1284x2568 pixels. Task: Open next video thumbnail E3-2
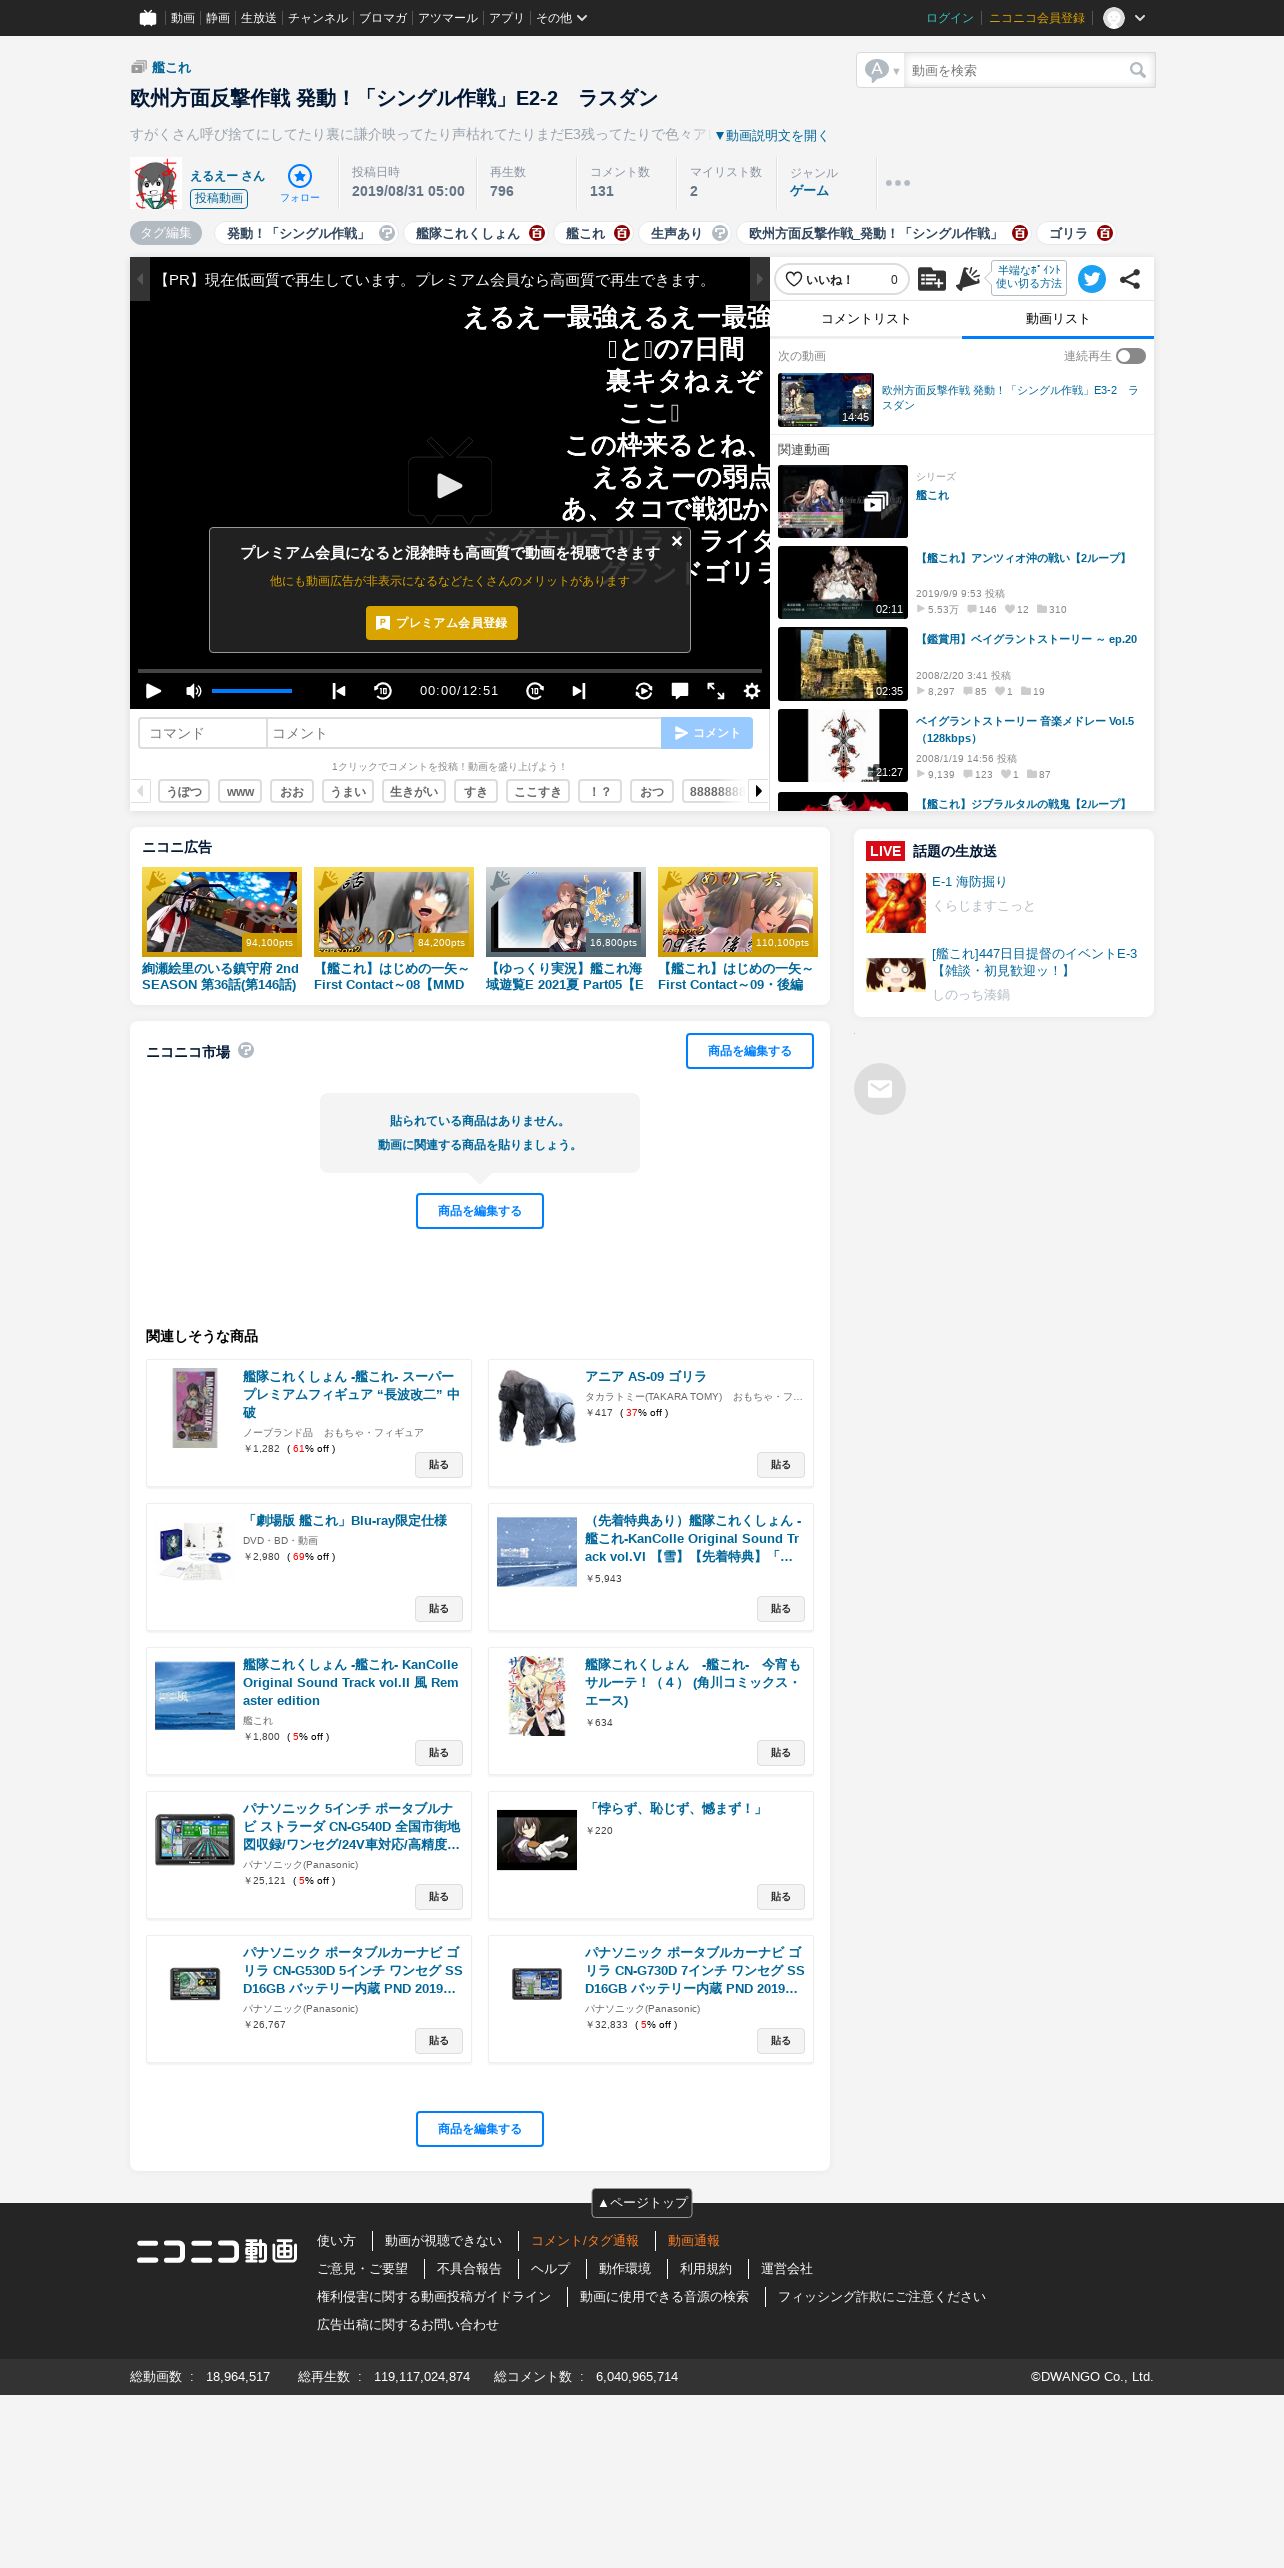tap(826, 400)
